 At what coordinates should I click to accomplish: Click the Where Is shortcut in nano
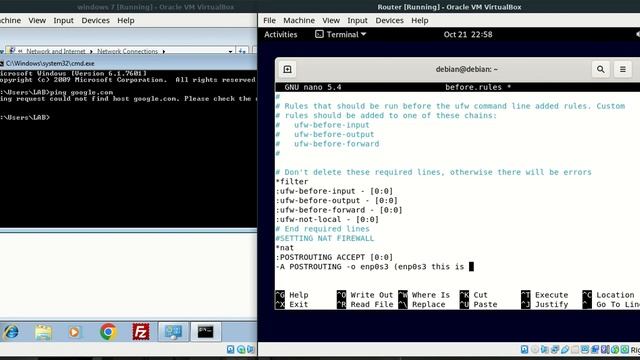pos(424,295)
